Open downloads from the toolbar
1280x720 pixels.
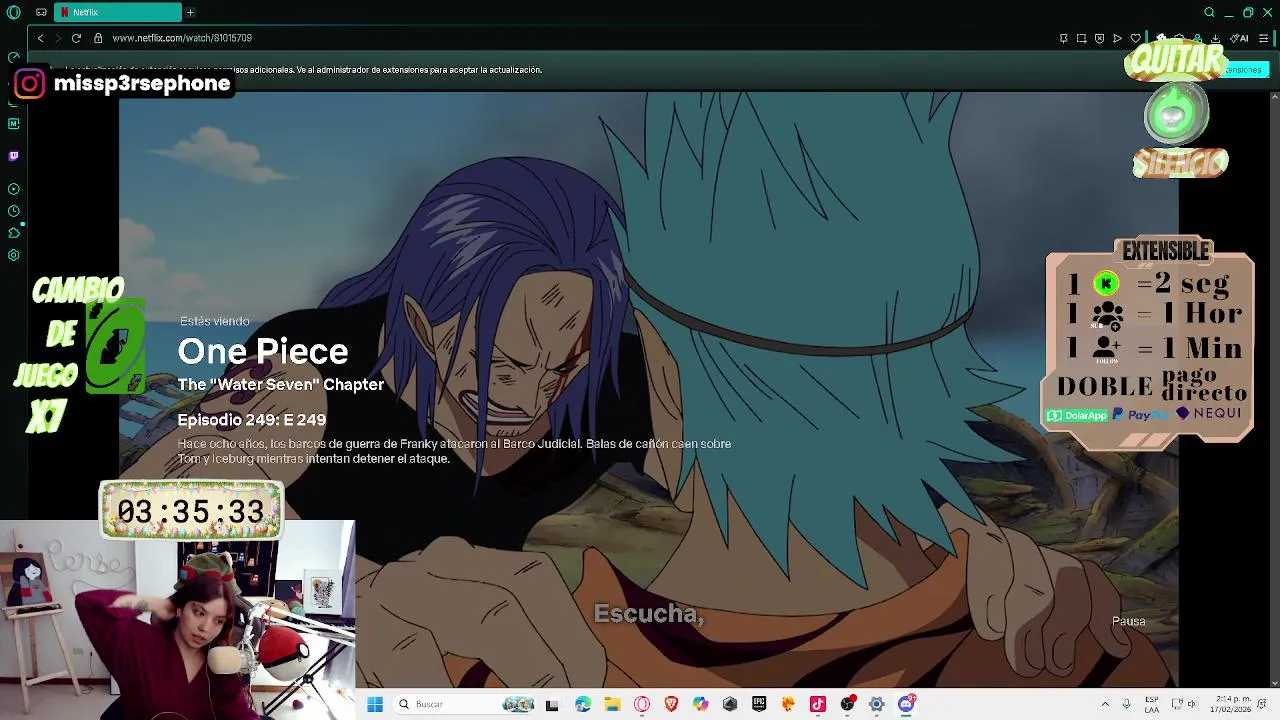pyautogui.click(x=1215, y=38)
